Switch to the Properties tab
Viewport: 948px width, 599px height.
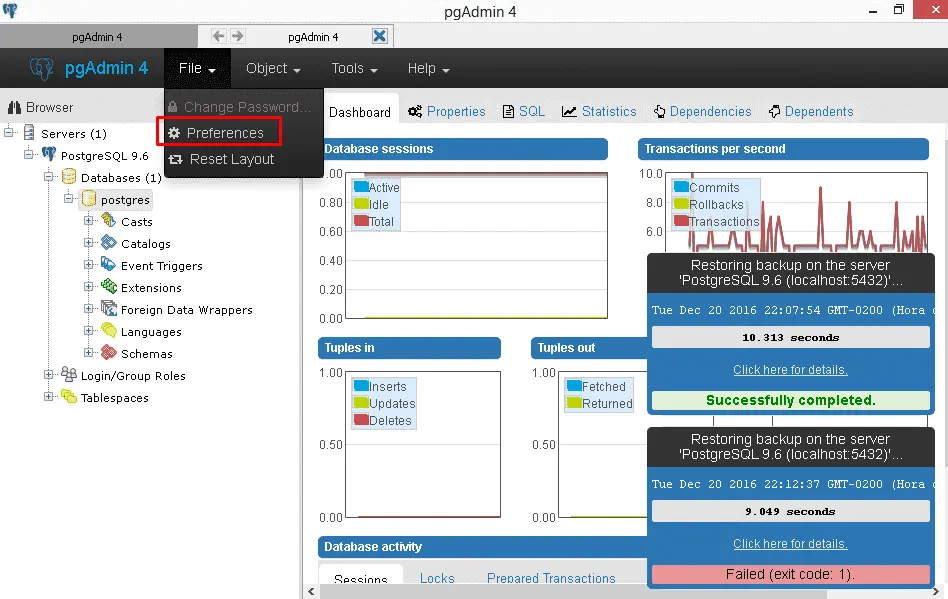pos(447,112)
